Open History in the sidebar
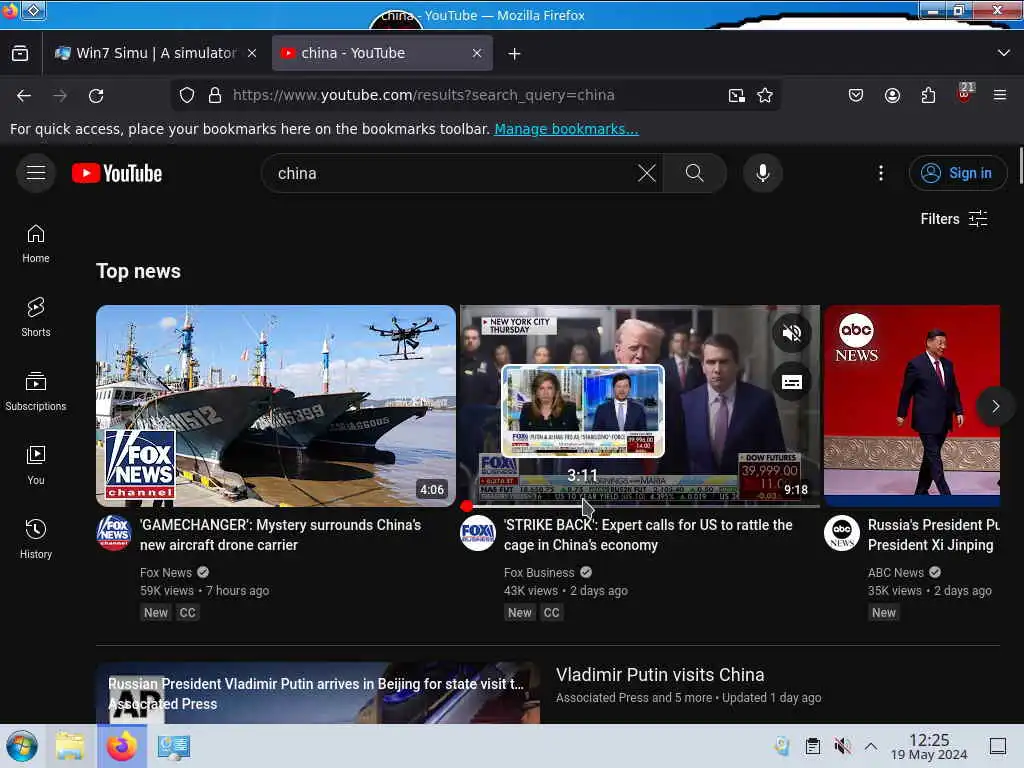Screen dimensions: 1024x768 coord(36,539)
